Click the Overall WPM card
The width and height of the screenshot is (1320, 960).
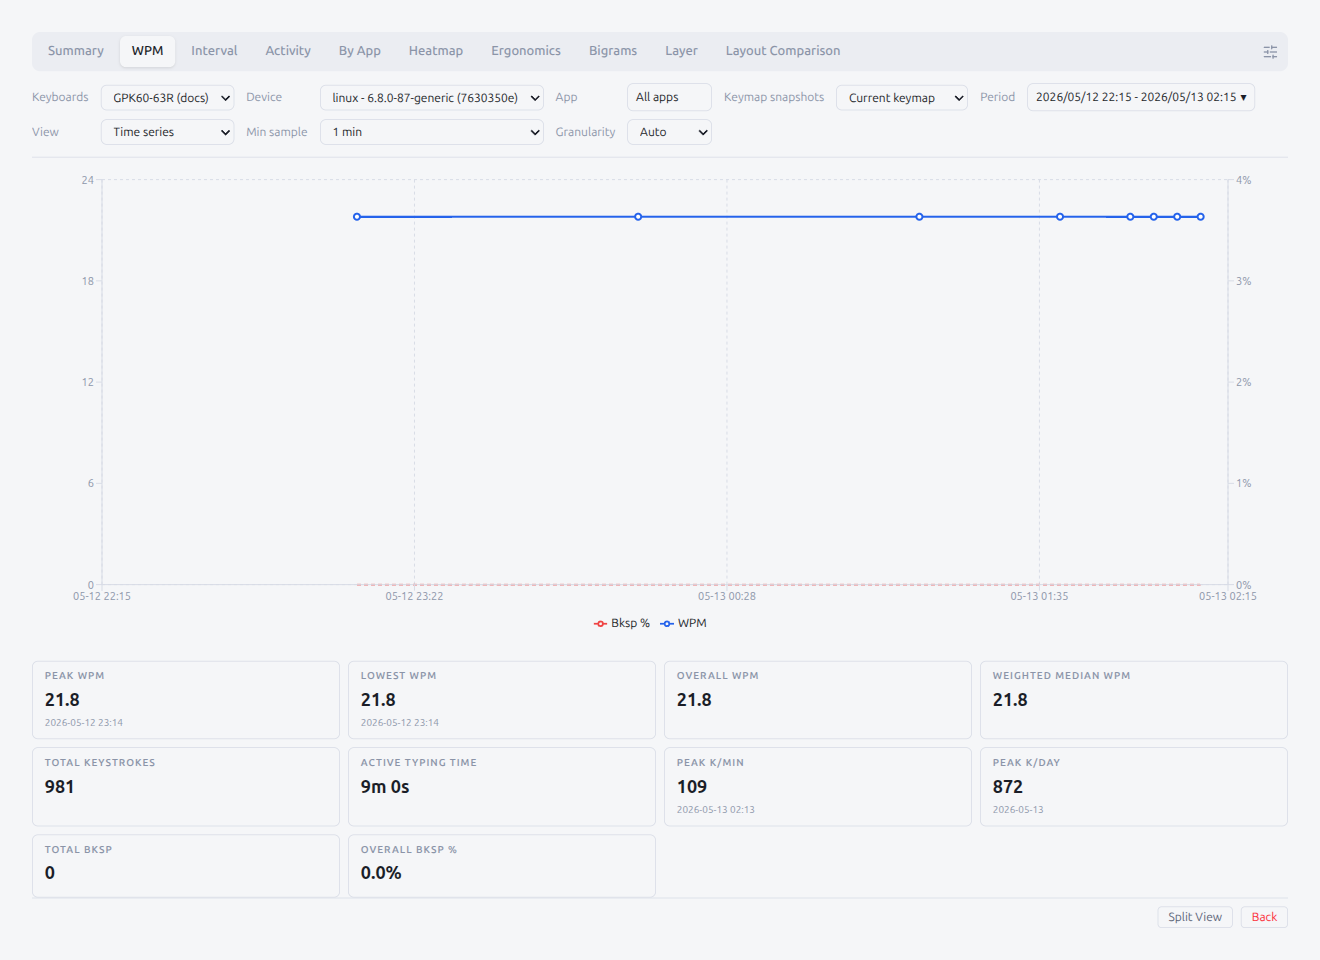click(818, 700)
